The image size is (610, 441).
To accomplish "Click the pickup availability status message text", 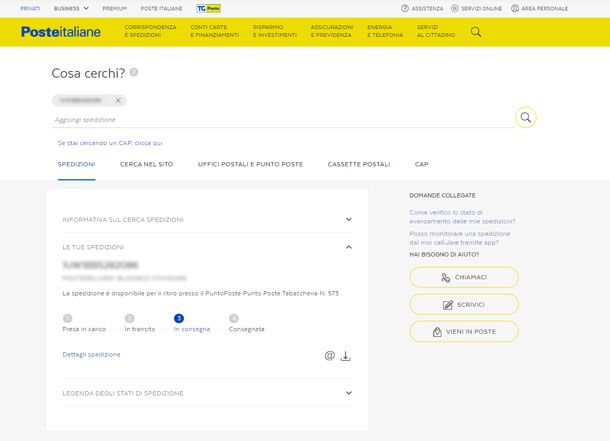I will coord(201,294).
